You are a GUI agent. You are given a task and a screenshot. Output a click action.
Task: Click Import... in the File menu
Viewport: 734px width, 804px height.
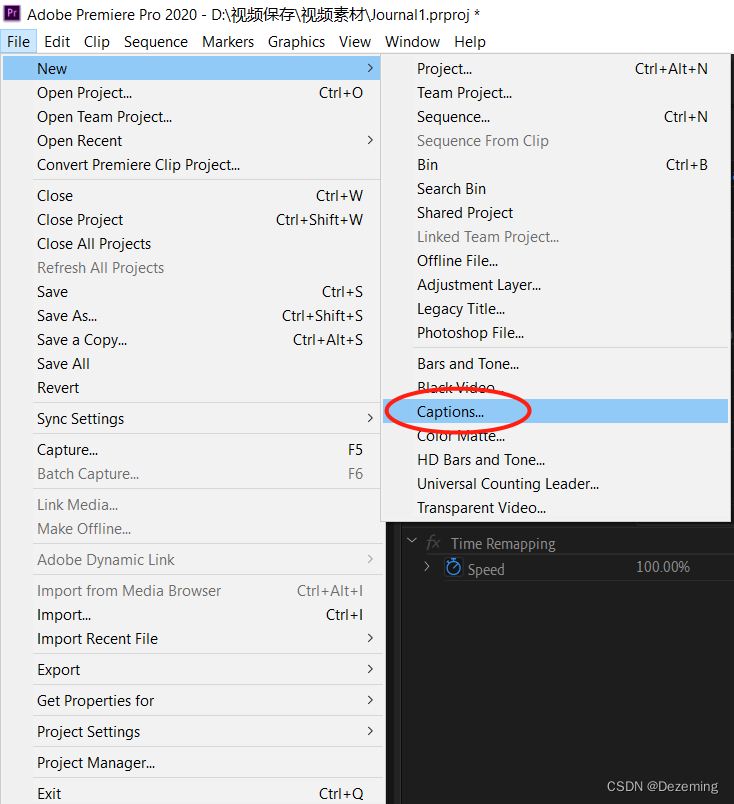(191, 614)
